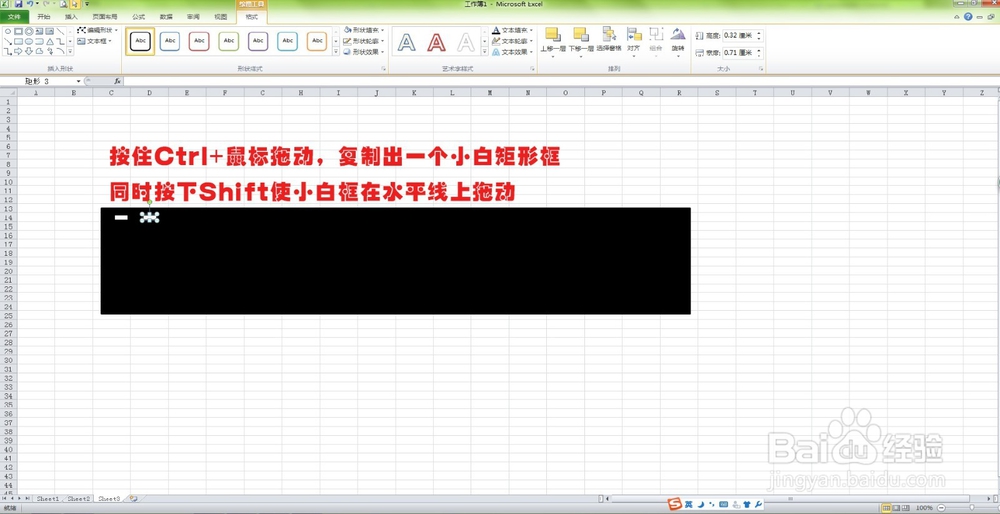Screen dimensions: 1000x514
Task: Open the Name Box dropdown arrow
Action: [x=78, y=82]
